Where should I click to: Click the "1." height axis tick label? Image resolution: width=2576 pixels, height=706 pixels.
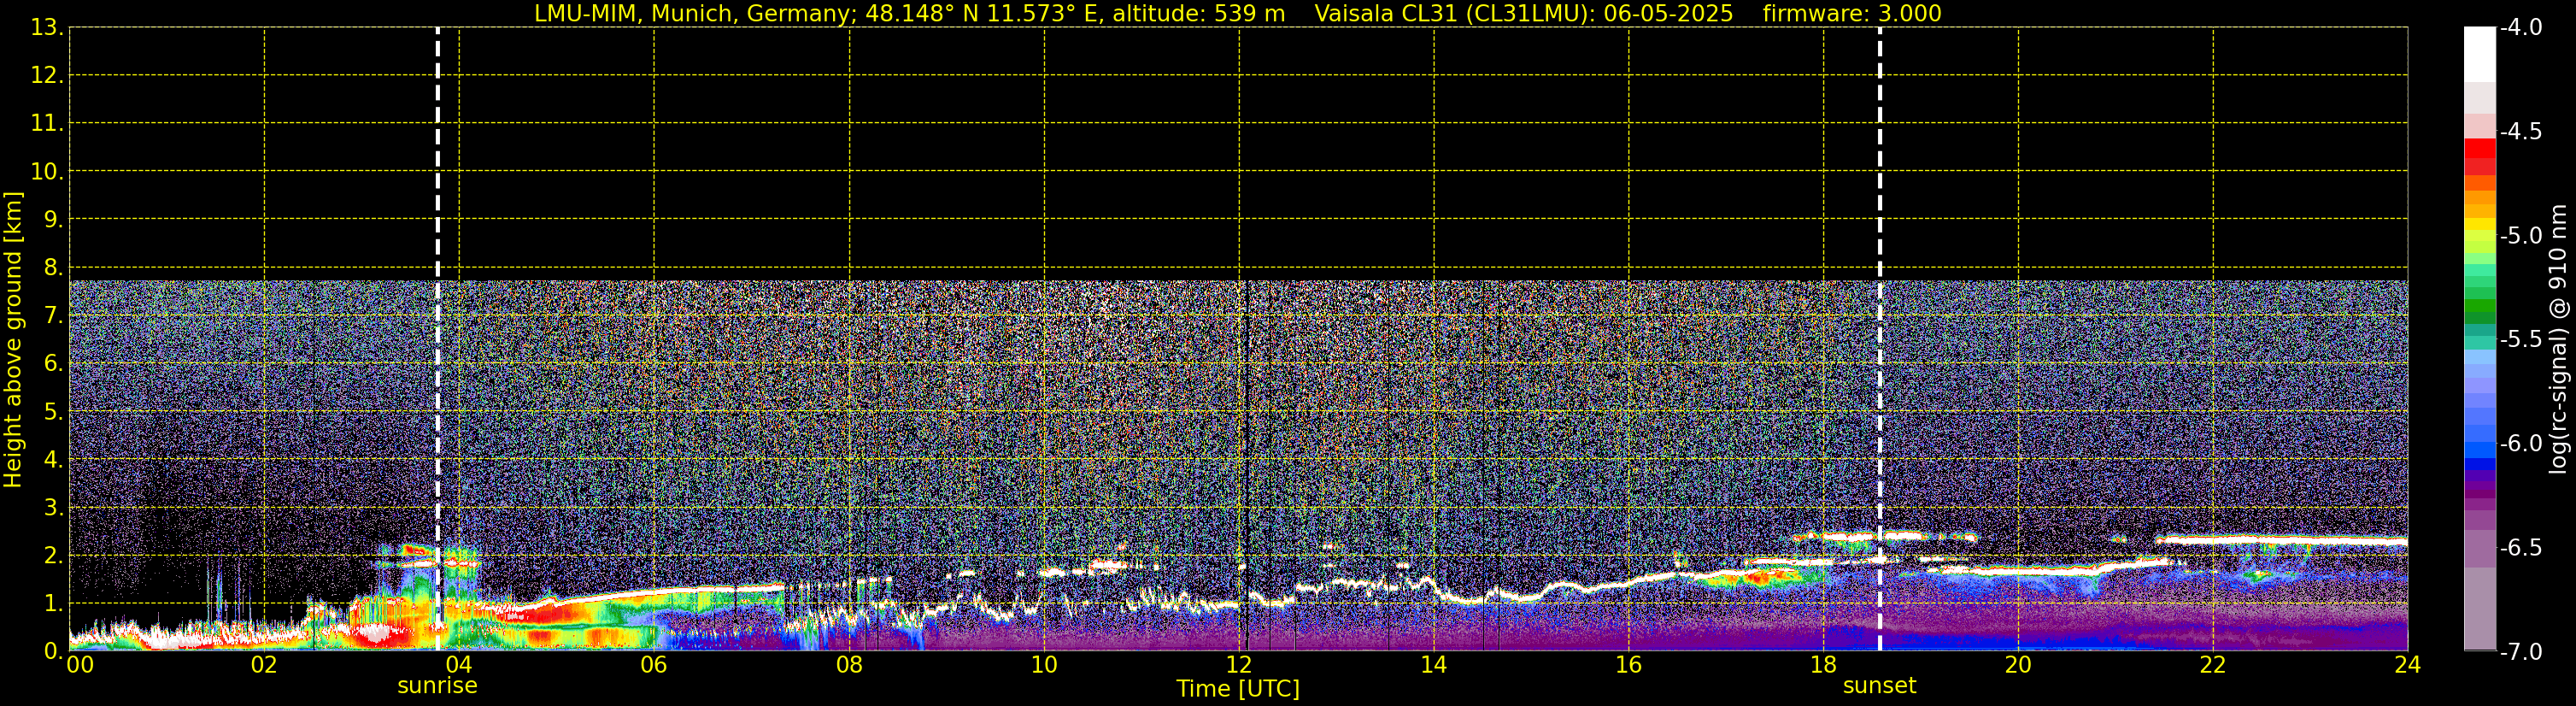tap(53, 604)
